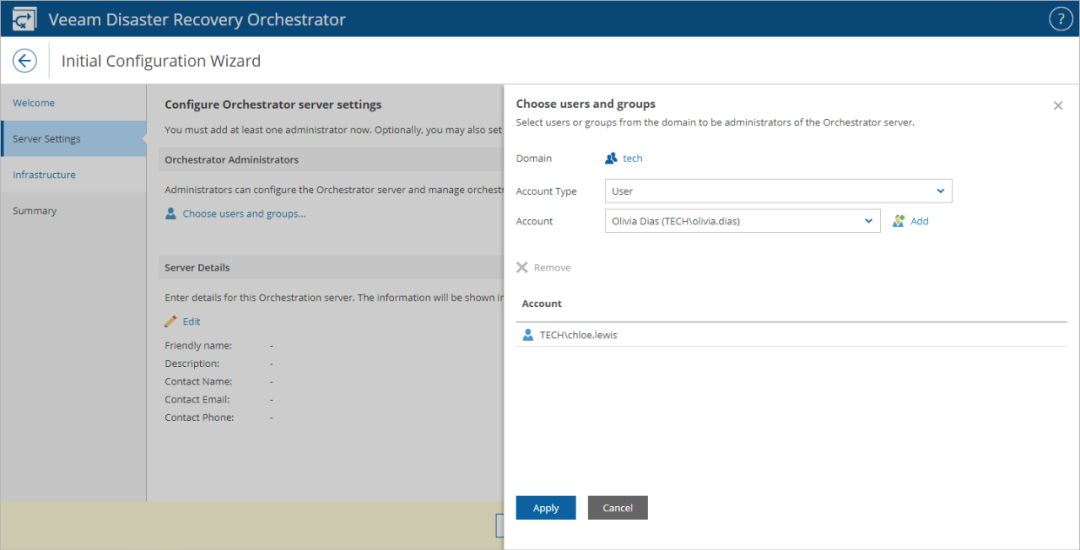Click the Veeam Orchestrator logo icon
1080x550 pixels.
click(x=25, y=19)
